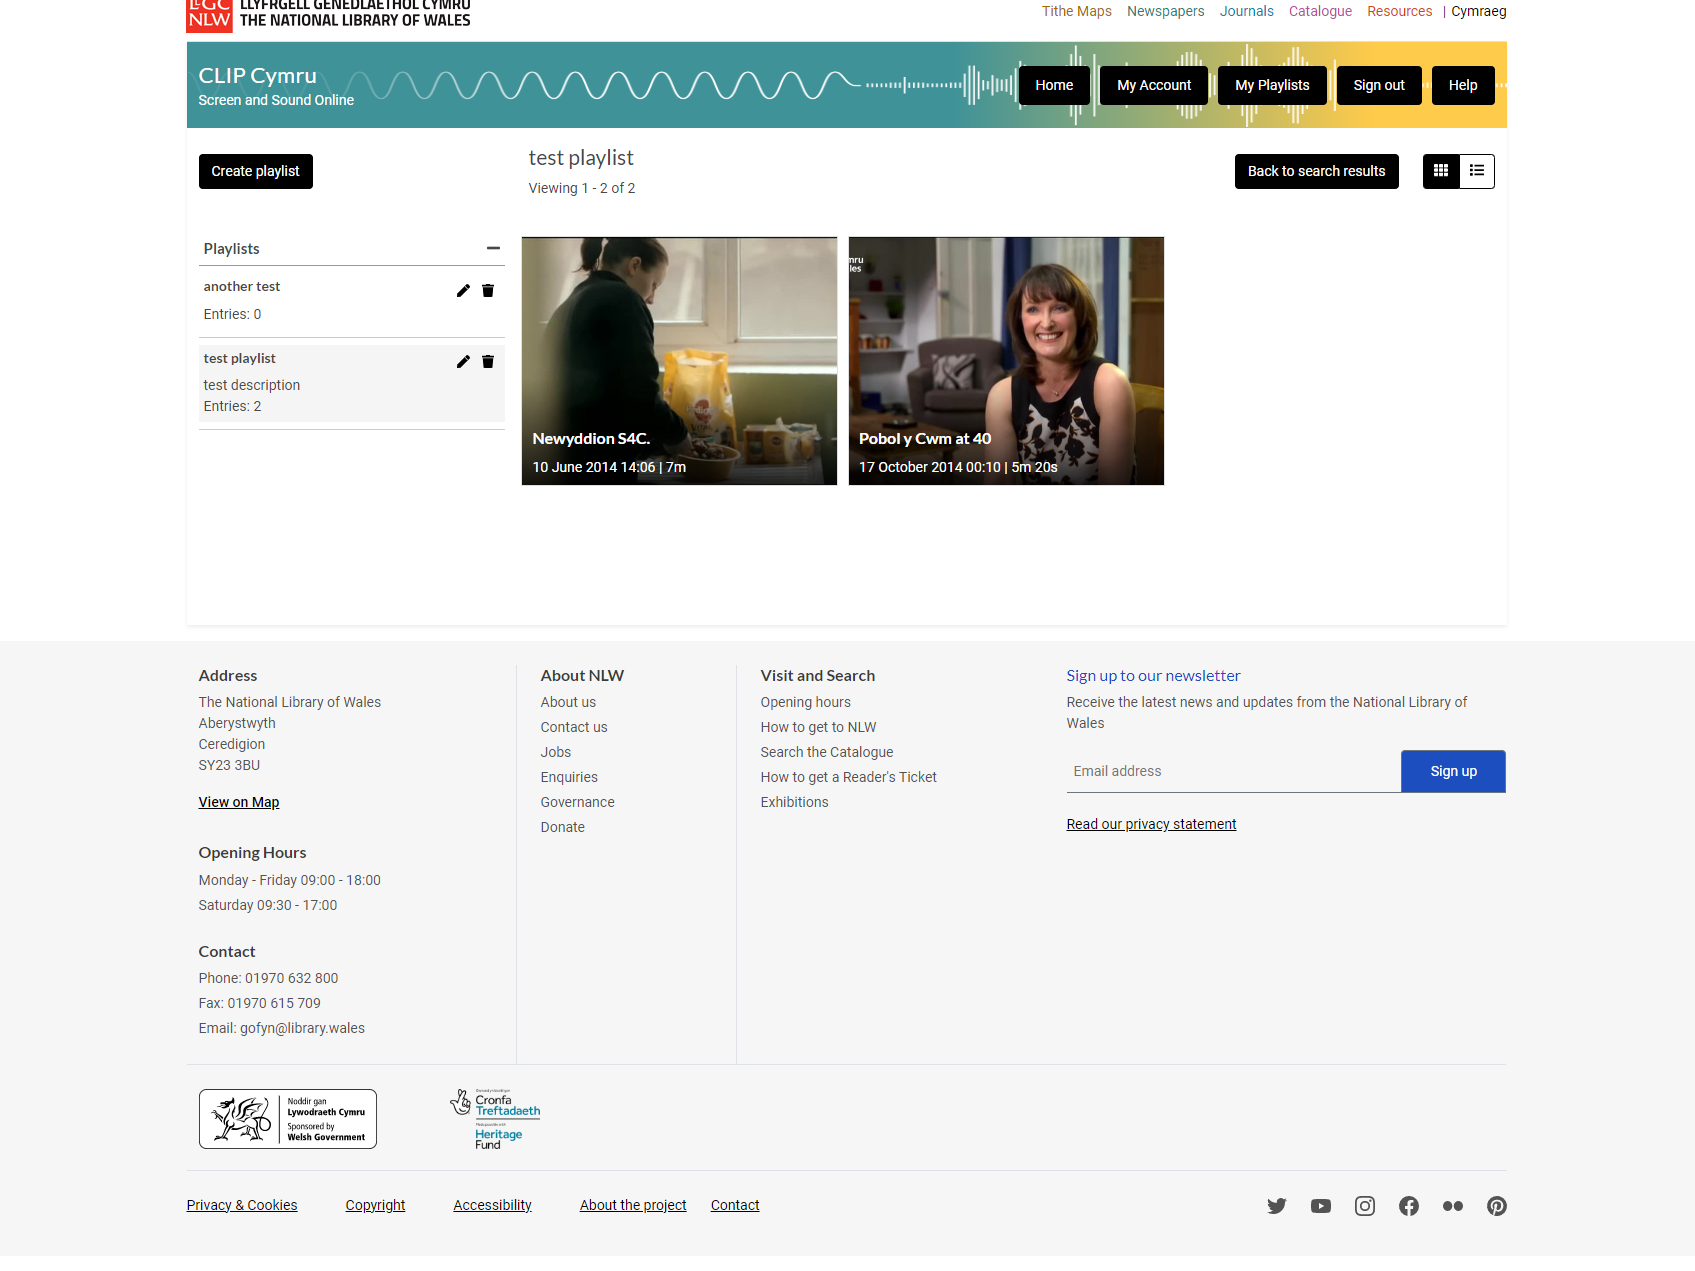The width and height of the screenshot is (1695, 1271).
Task: Open Exhibitions footer link
Action: [795, 802]
